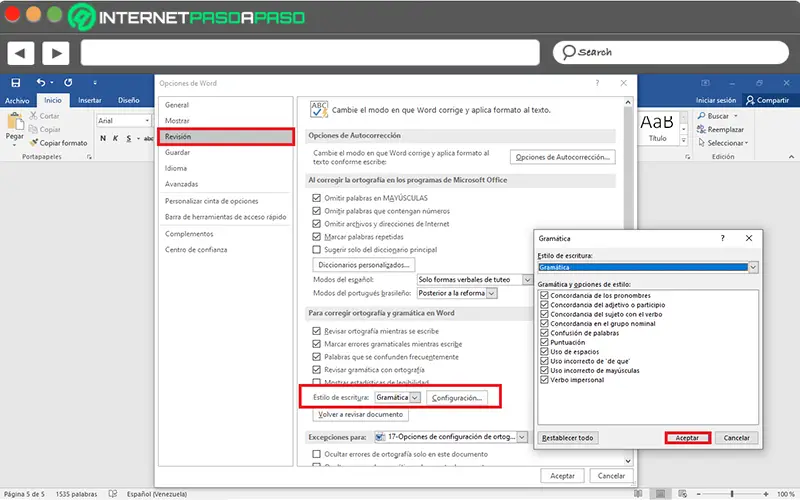Click scroll down arrow in options panel
This screenshot has width=800, height=500.
(628, 461)
